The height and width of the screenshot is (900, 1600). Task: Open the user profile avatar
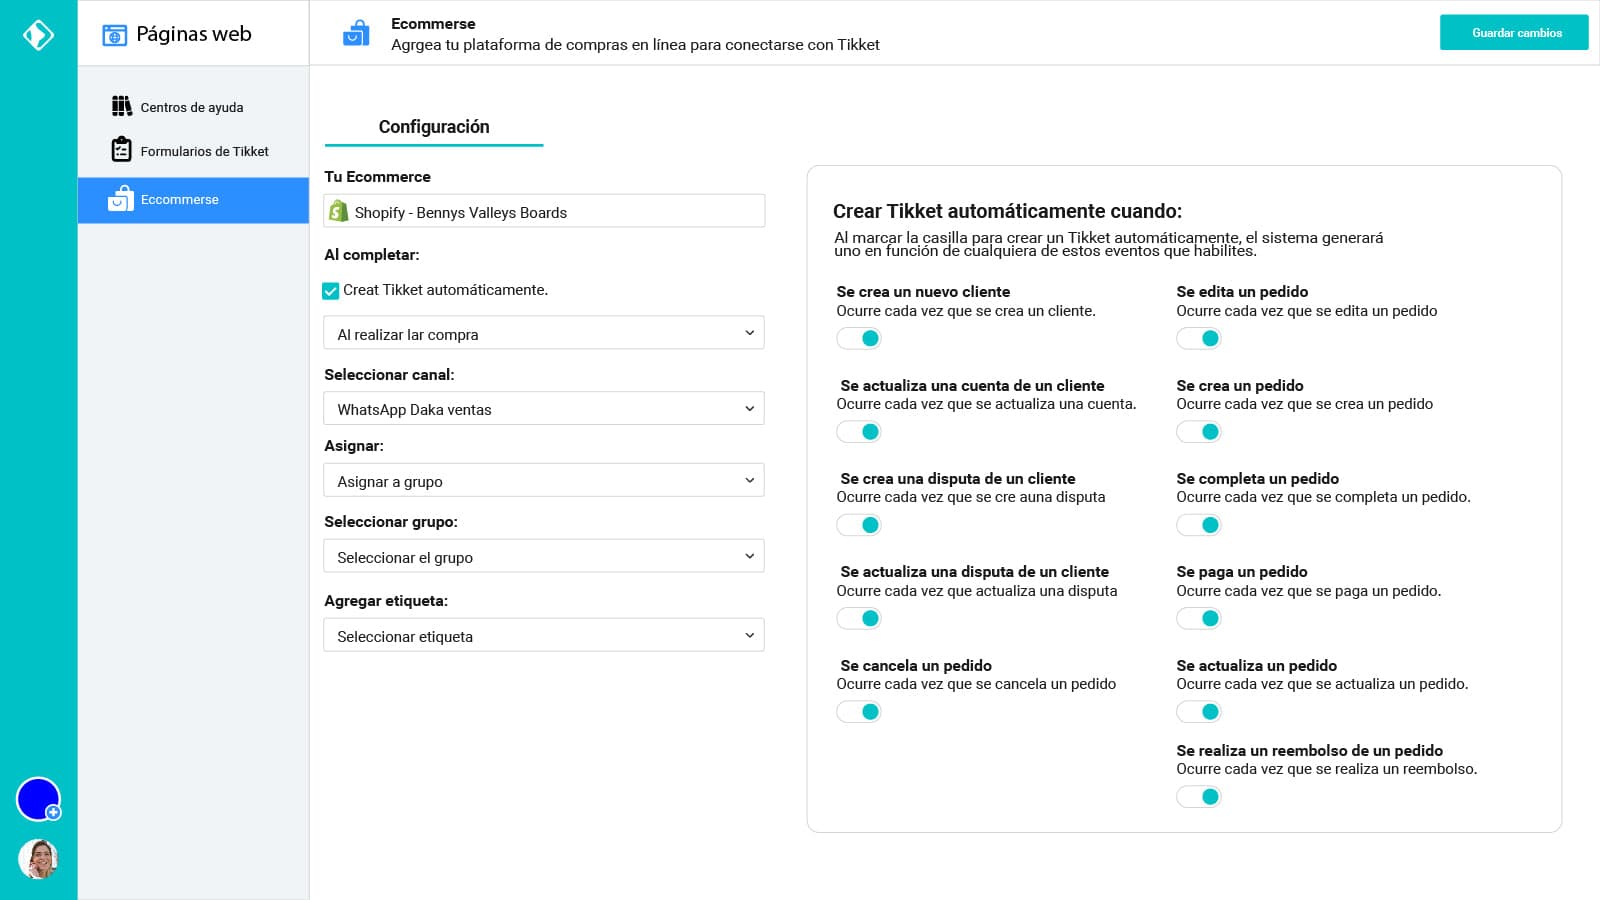click(38, 858)
